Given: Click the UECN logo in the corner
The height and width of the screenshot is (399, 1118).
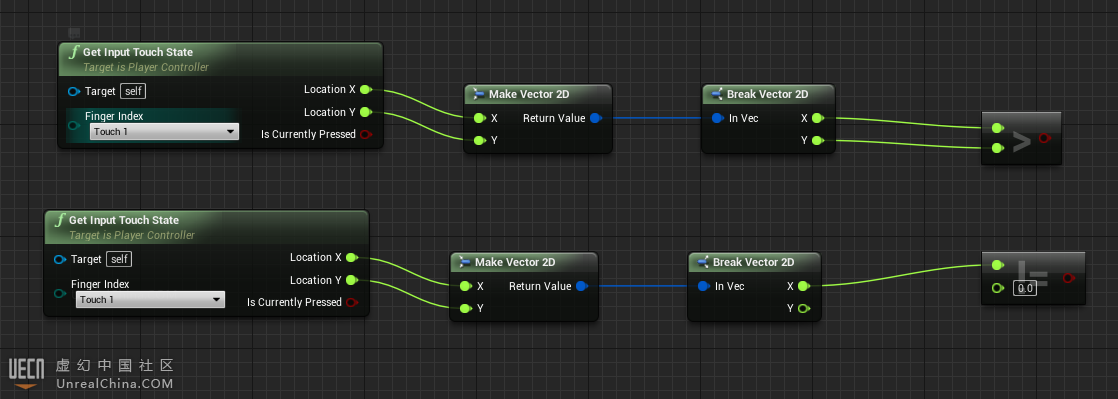Looking at the screenshot, I should pos(26,373).
